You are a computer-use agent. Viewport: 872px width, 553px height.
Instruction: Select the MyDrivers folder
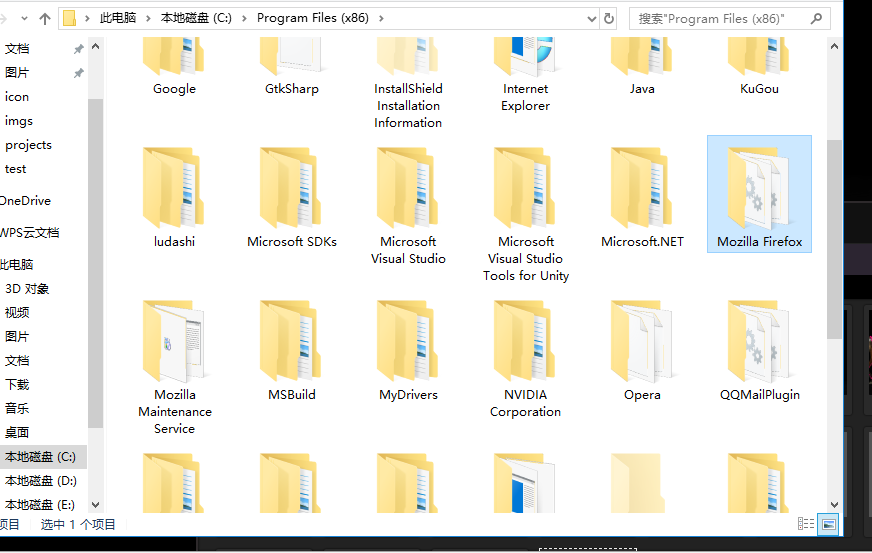click(x=408, y=350)
